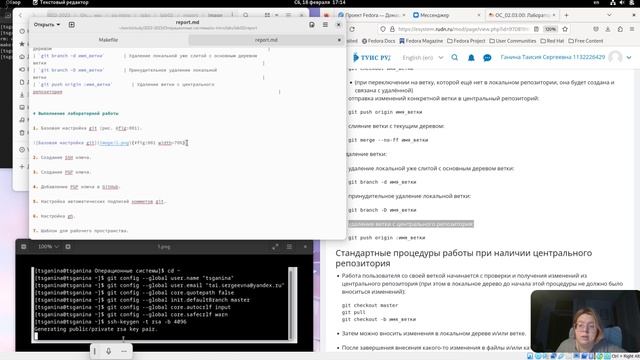This screenshot has width=640, height=360.
Task: Open the Firefox application menu
Action: click(x=632, y=29)
